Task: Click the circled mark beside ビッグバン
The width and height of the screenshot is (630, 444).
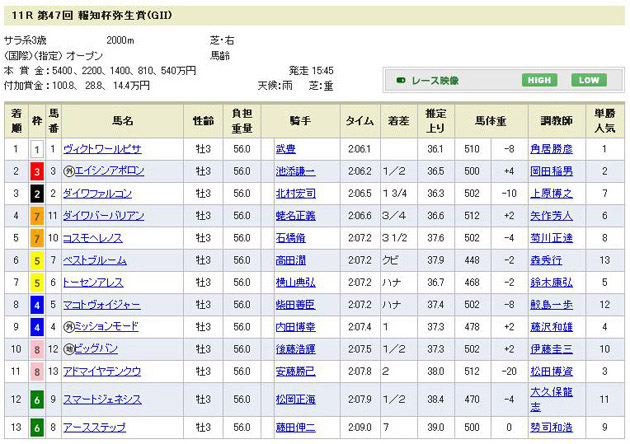Action: point(68,349)
